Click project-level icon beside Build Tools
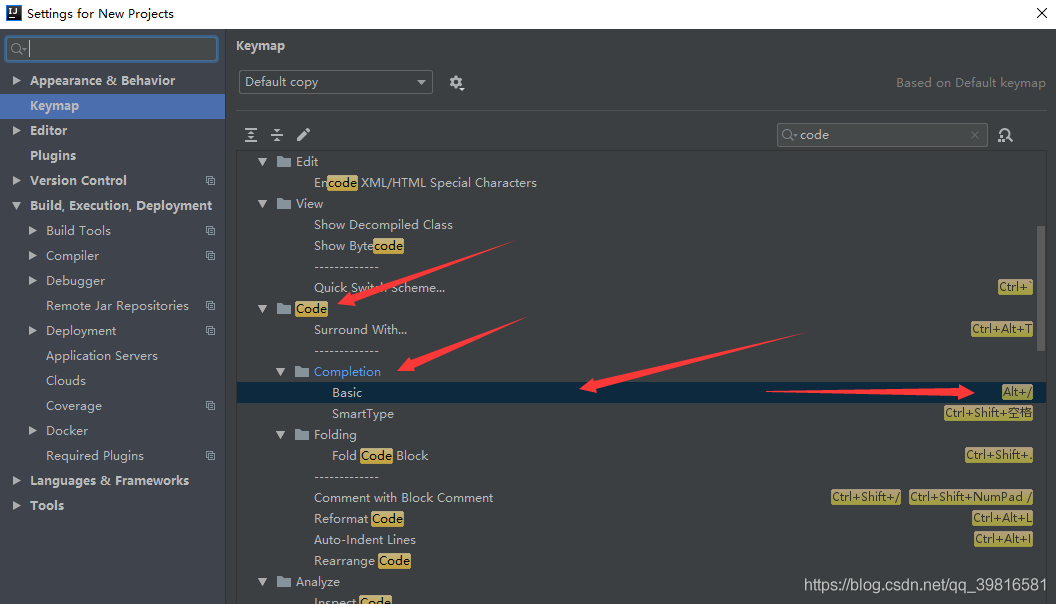The height and width of the screenshot is (604, 1056). (x=210, y=230)
